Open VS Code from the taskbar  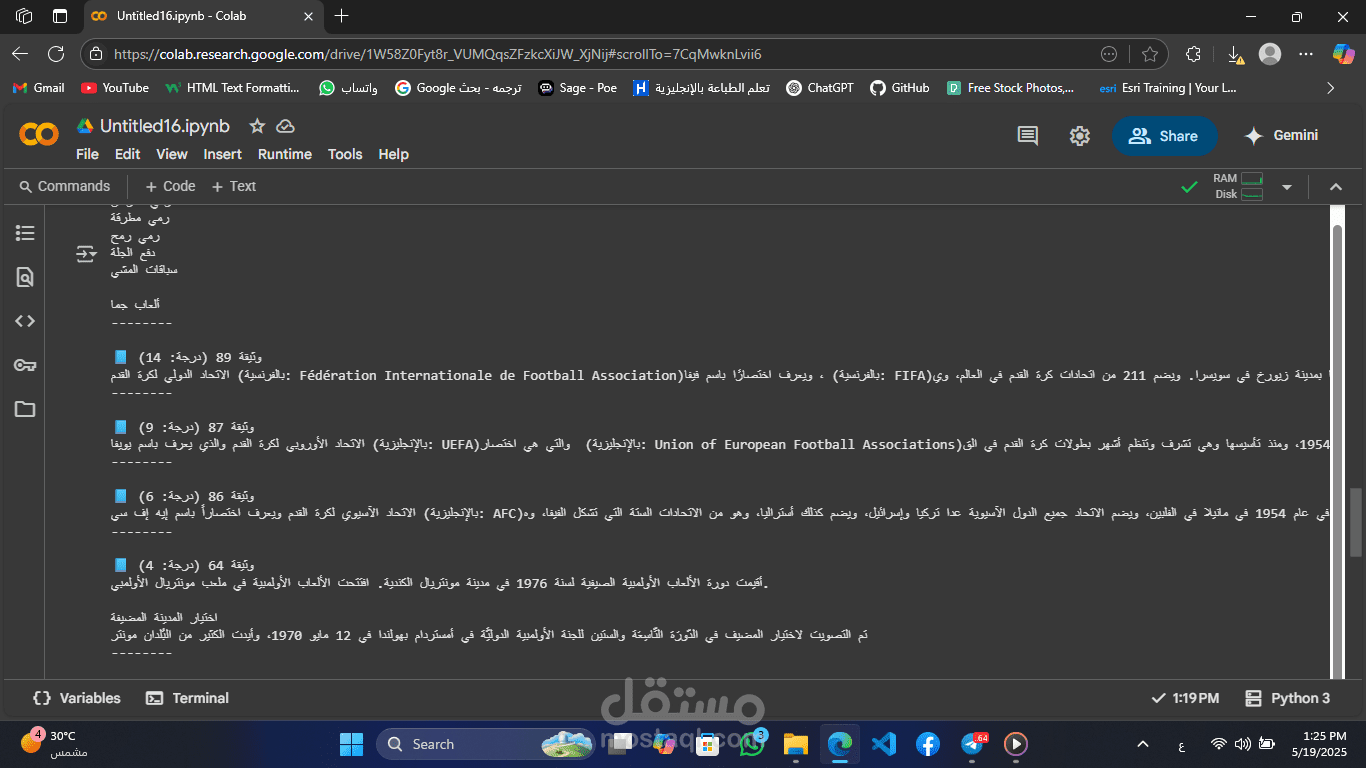(x=883, y=744)
